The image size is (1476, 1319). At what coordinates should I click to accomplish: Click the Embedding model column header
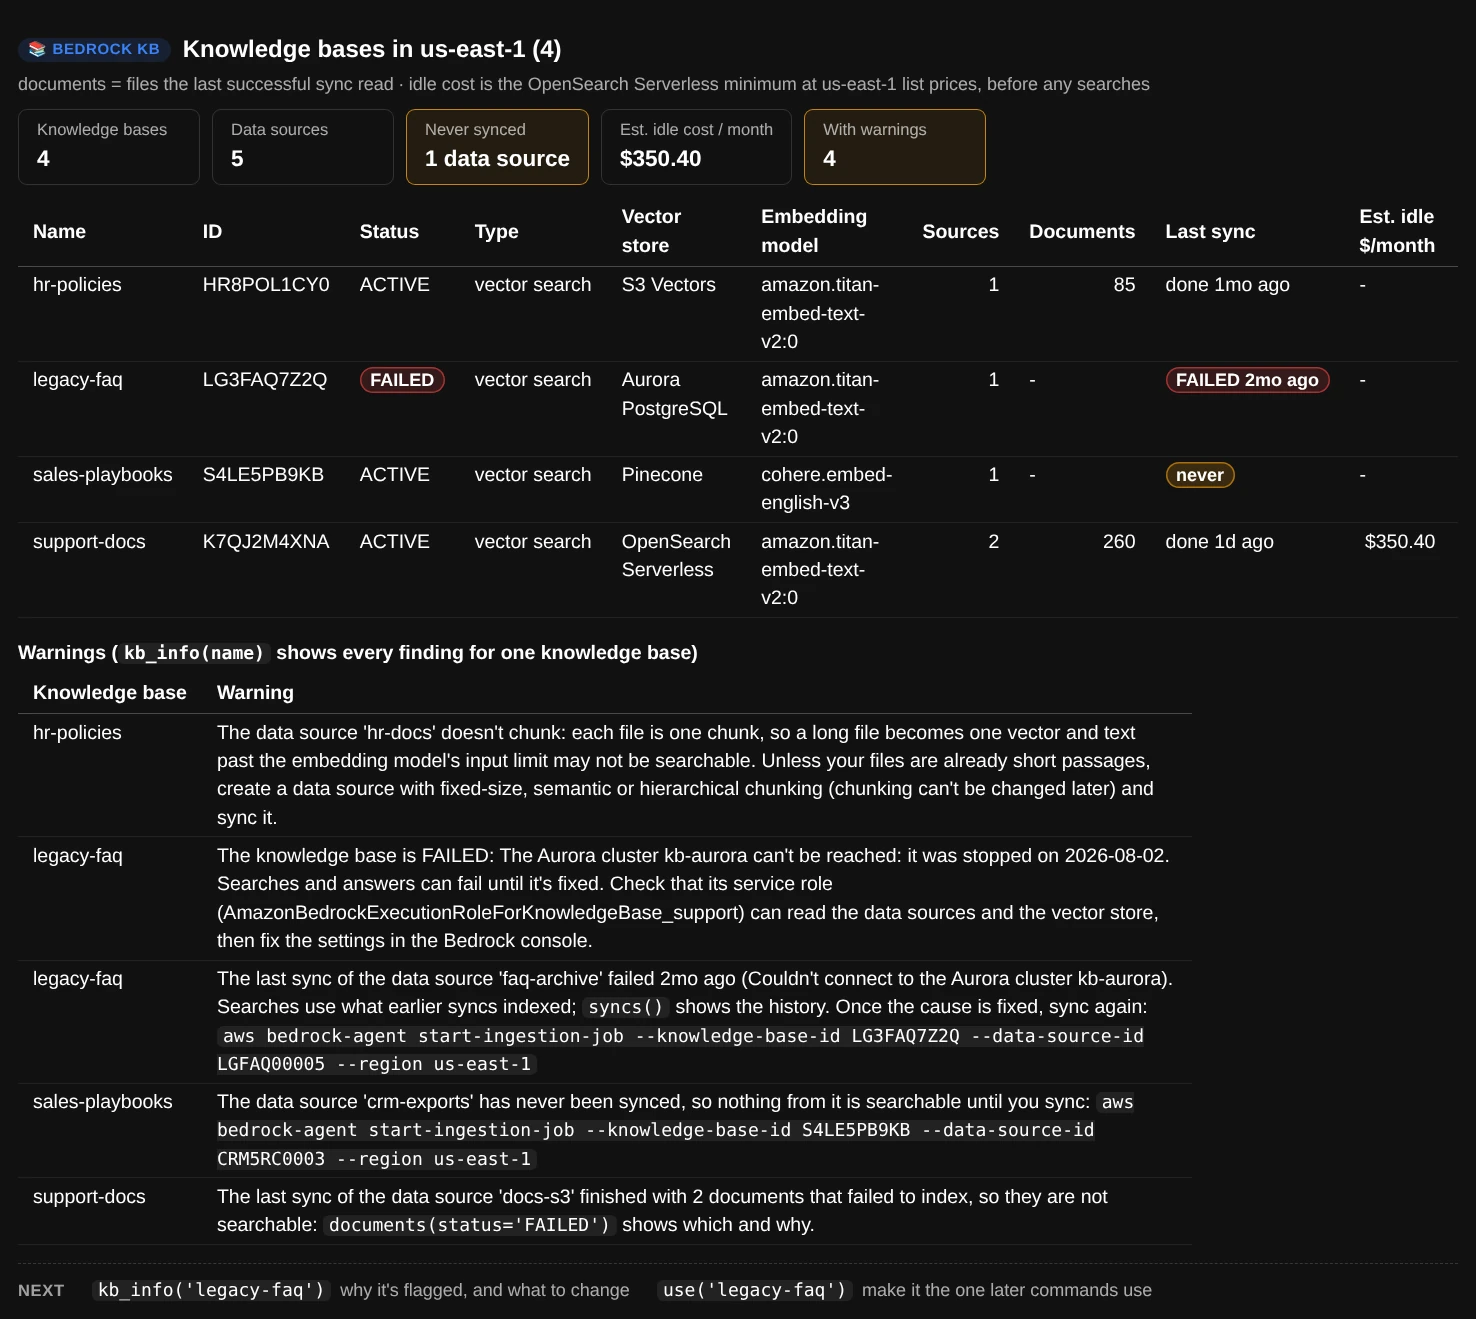click(814, 231)
